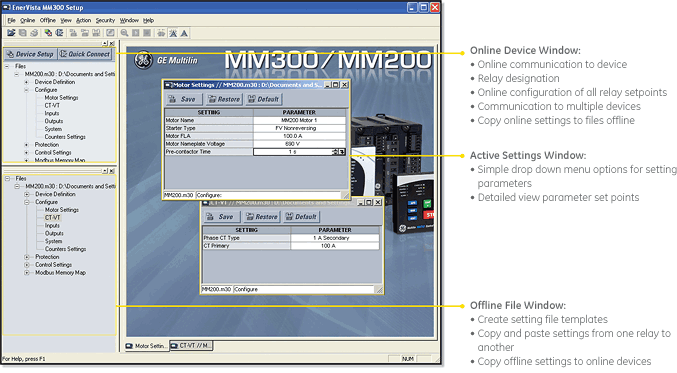Expand Modbus Memory Map in the offline tree
The height and width of the screenshot is (373, 677).
[27, 273]
